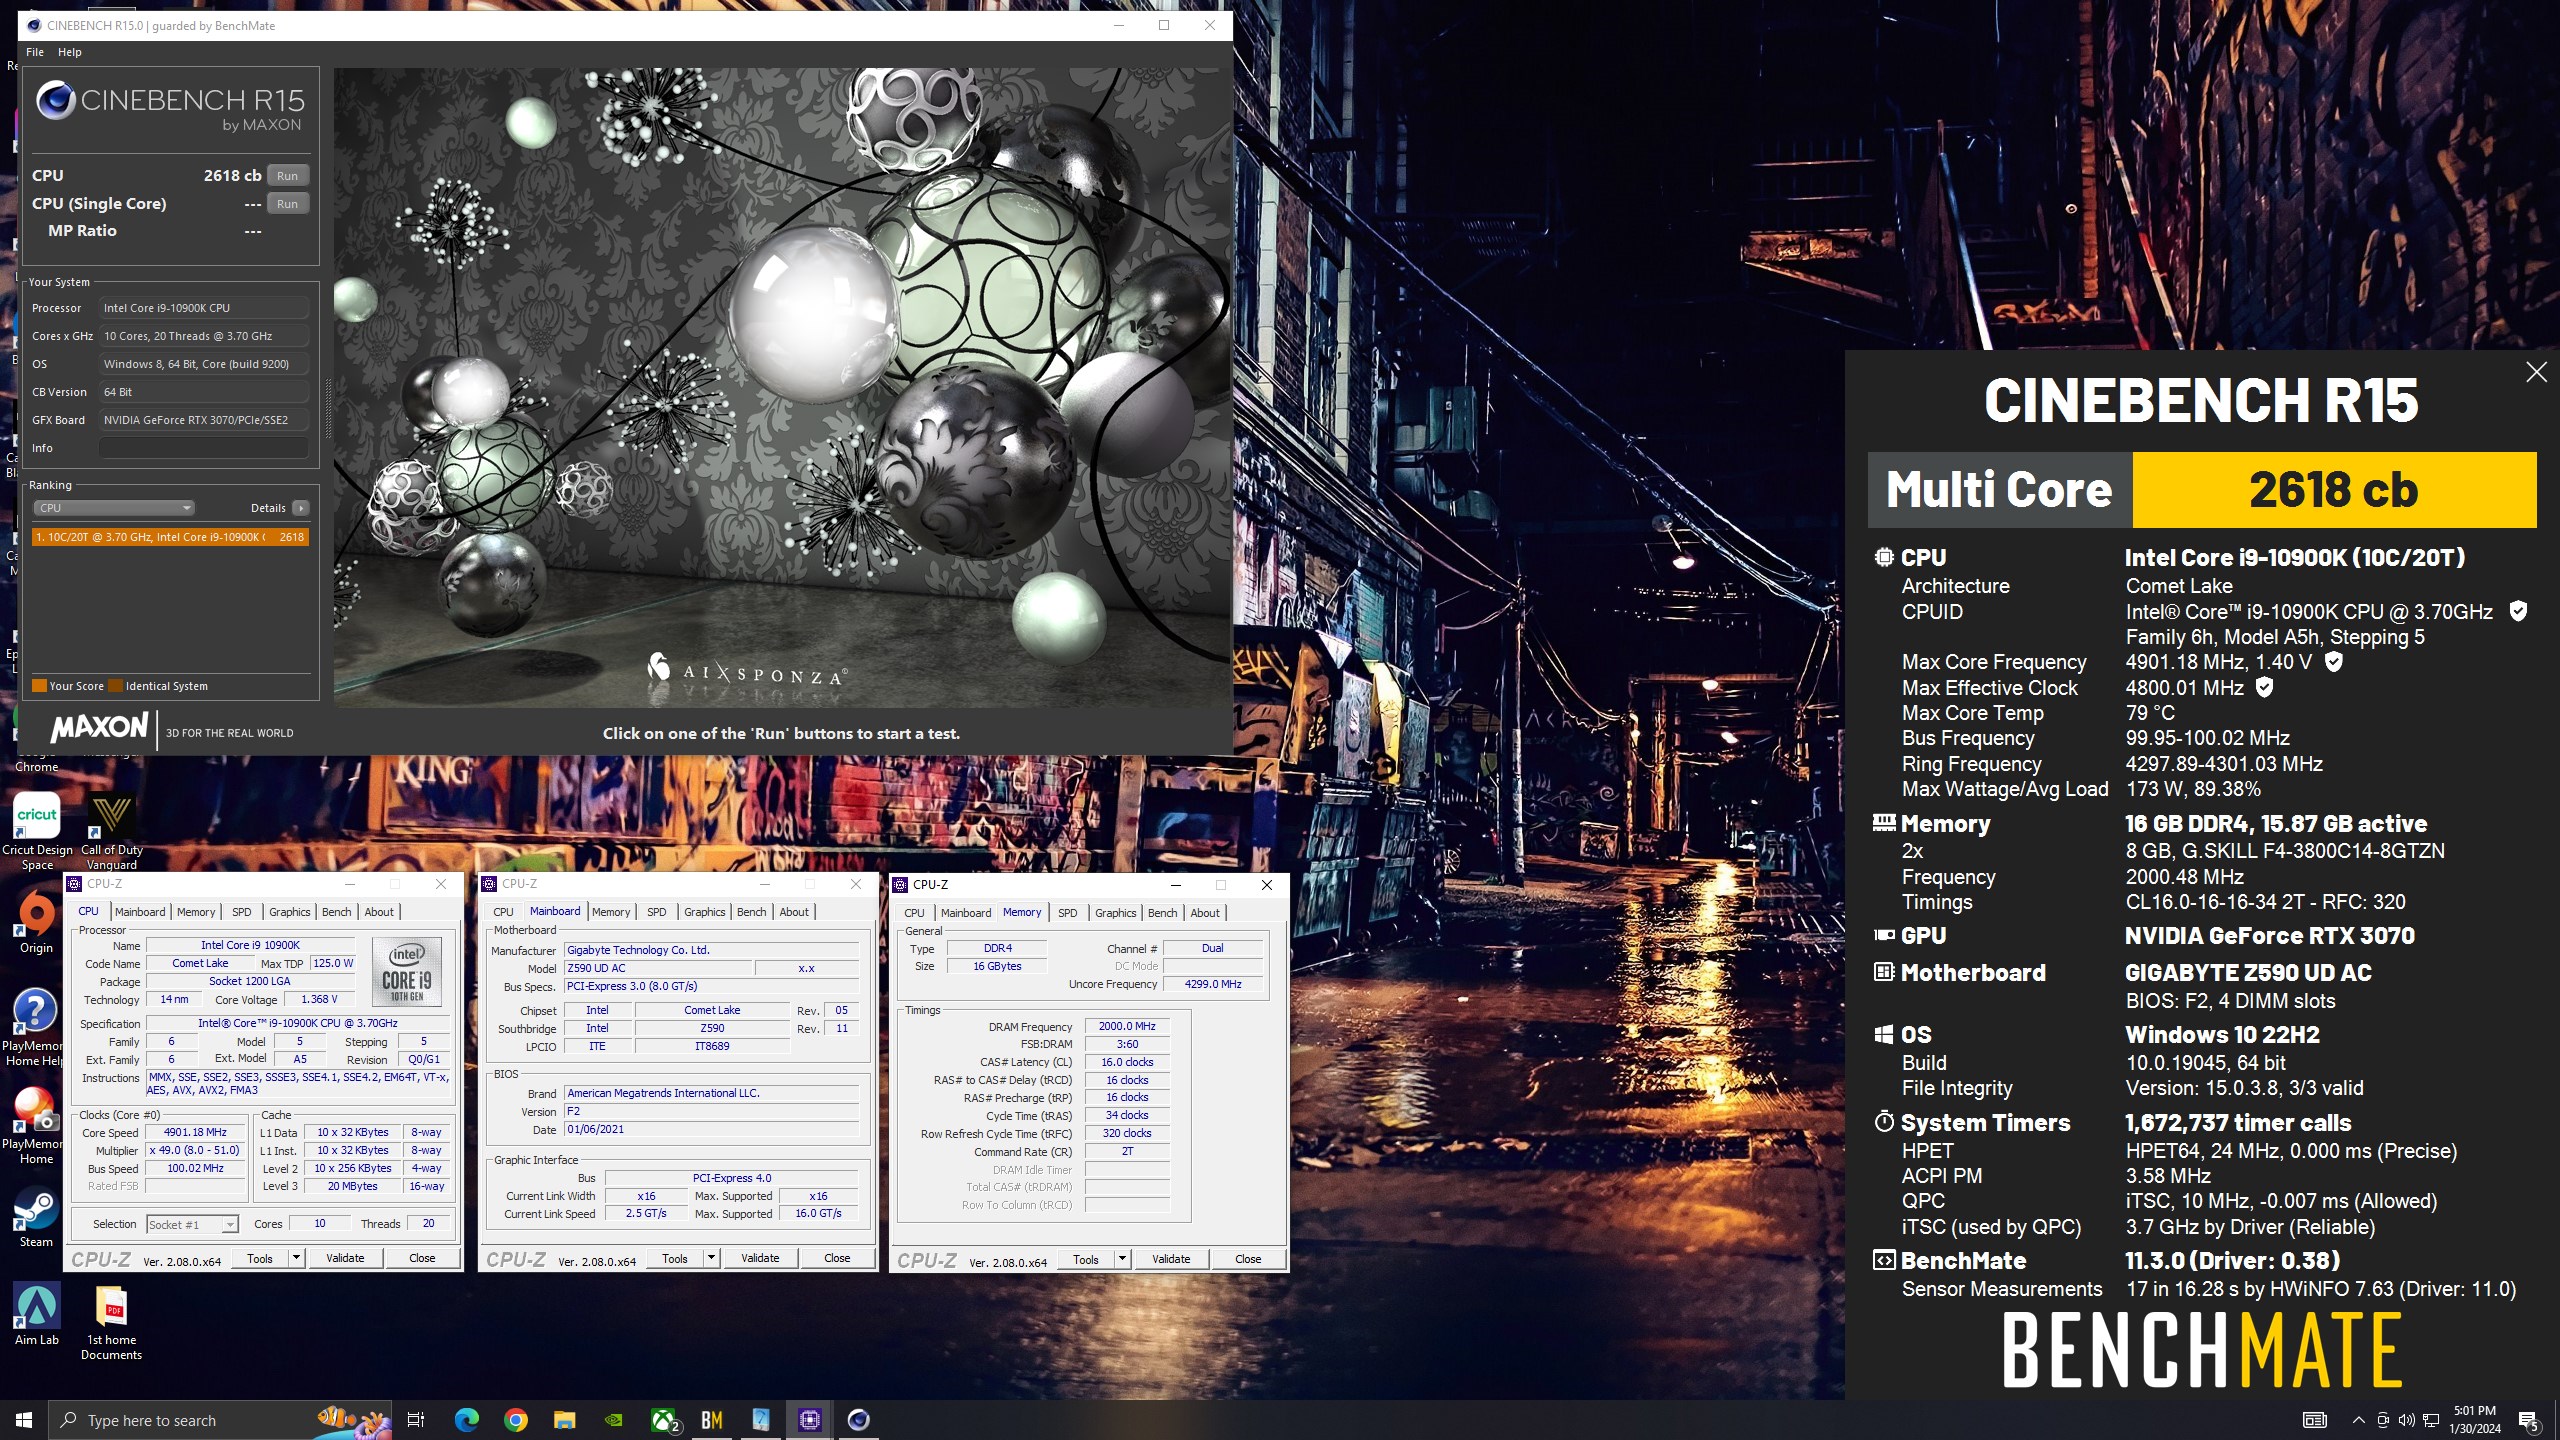Click the Details arrow in Ranking

coord(300,508)
